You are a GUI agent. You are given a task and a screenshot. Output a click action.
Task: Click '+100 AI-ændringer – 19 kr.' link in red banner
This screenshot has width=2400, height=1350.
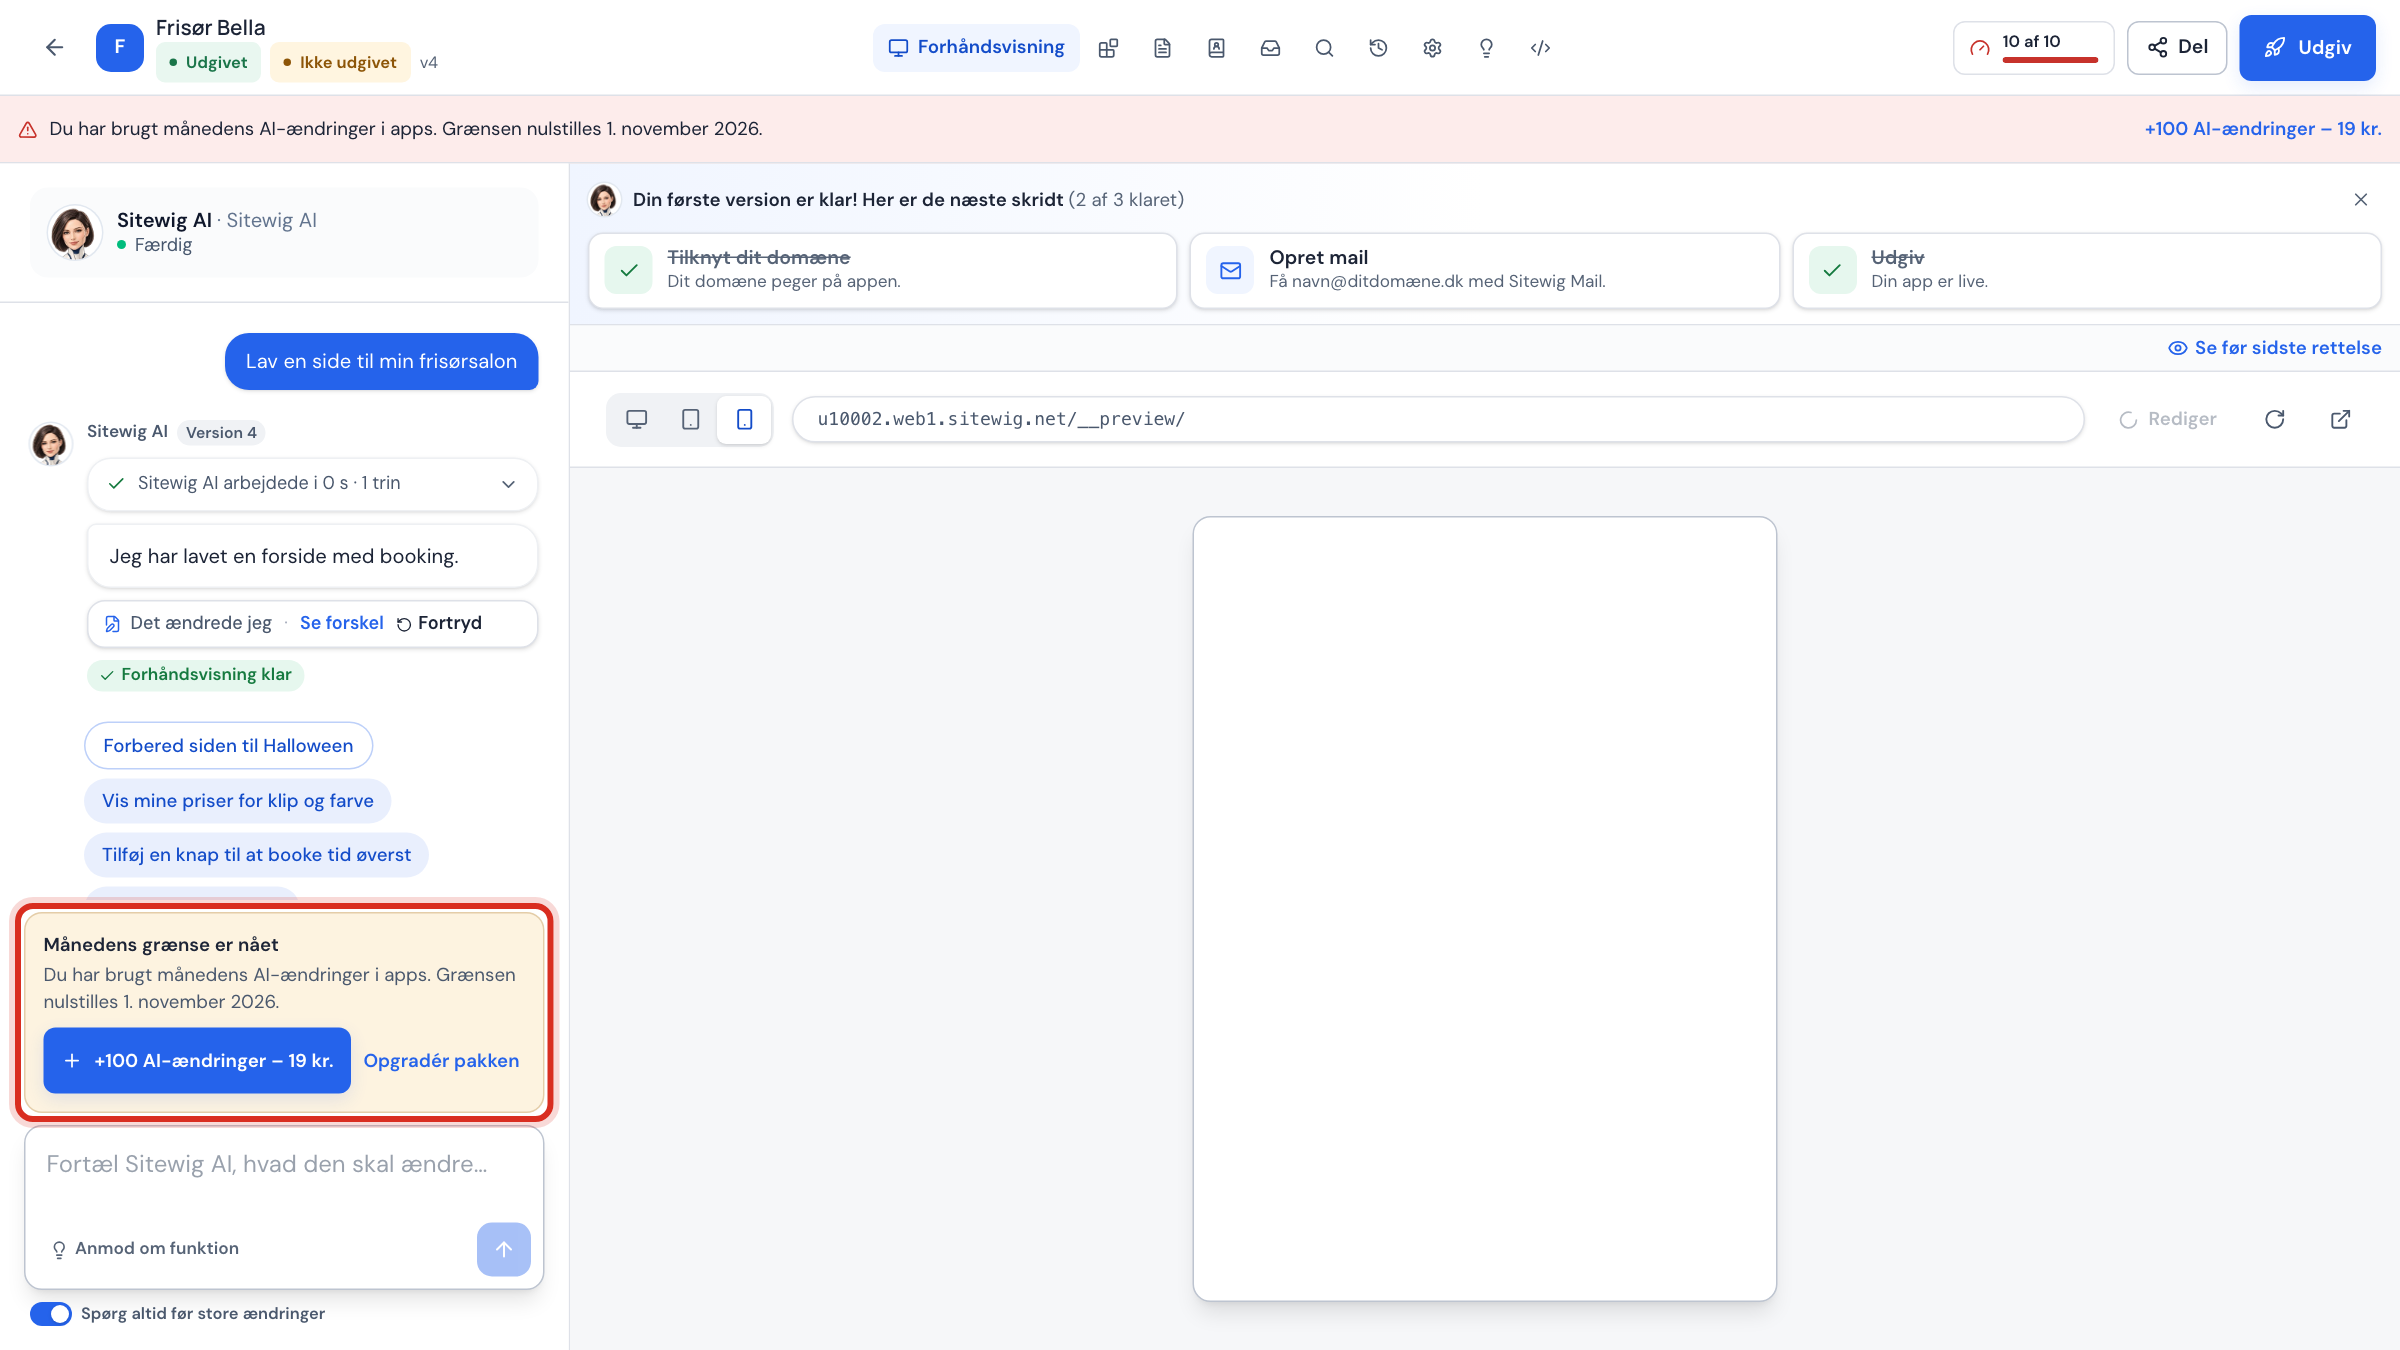pyautogui.click(x=2263, y=129)
